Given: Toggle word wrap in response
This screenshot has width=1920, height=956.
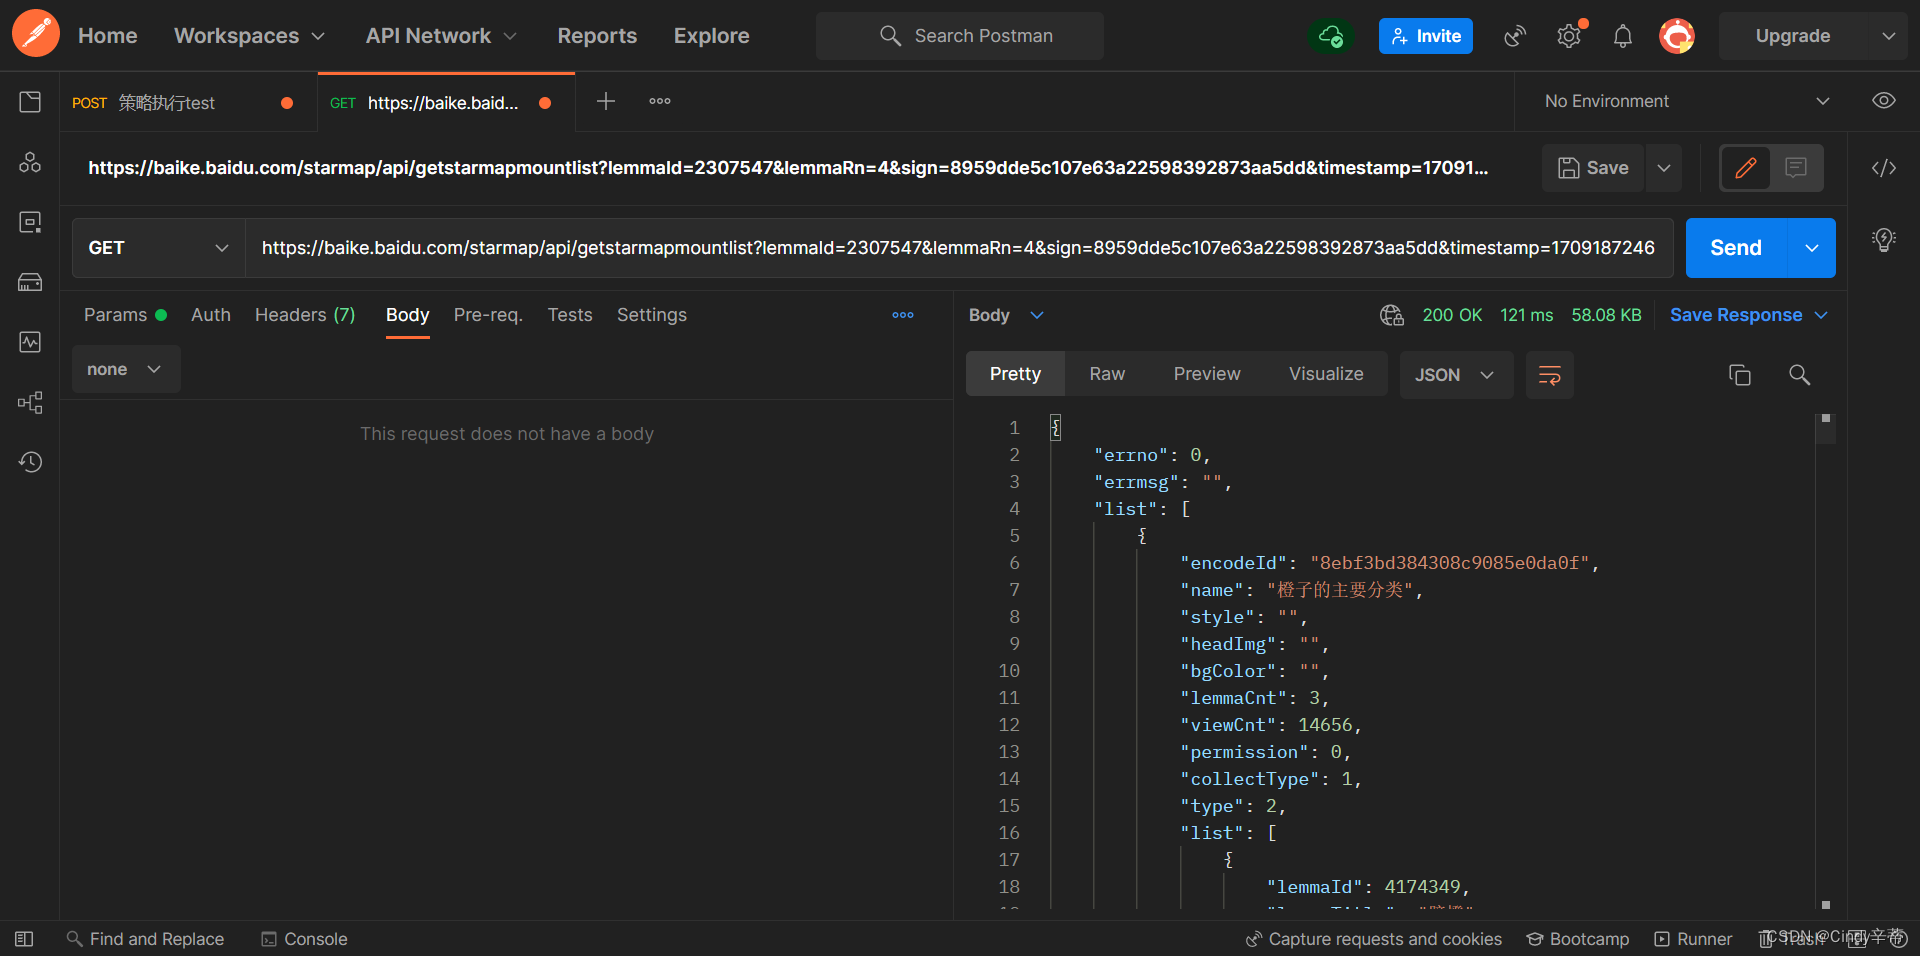Looking at the screenshot, I should point(1550,375).
